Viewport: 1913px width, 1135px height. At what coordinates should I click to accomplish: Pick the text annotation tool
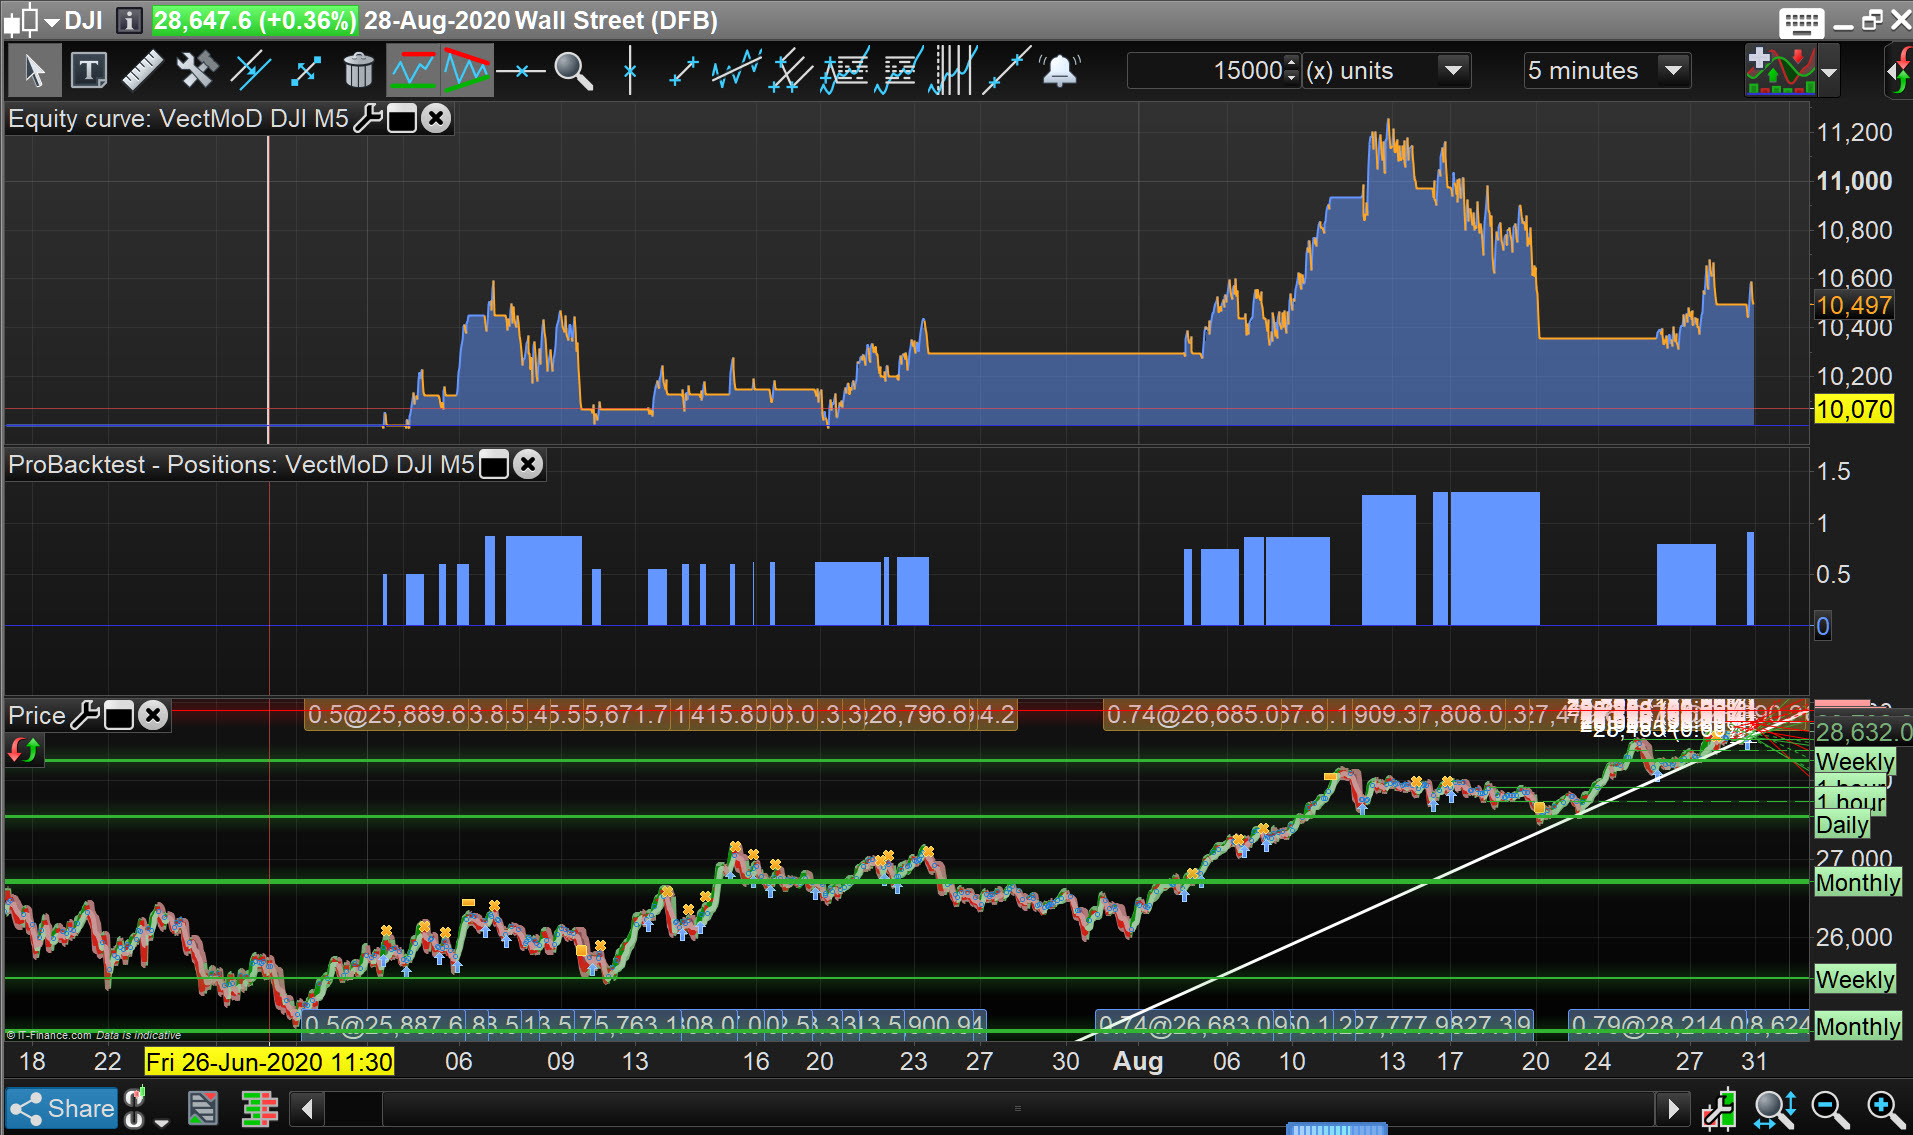[x=89, y=71]
